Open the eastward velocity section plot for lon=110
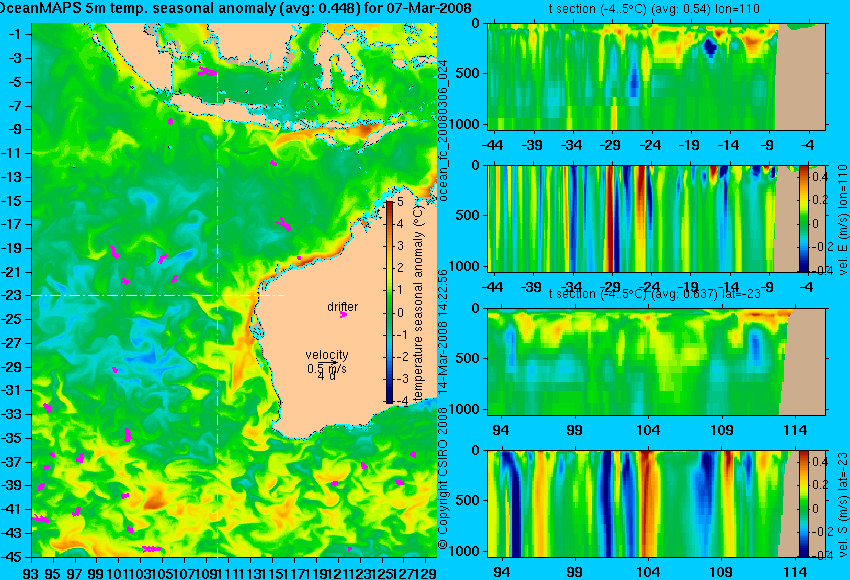 (656, 218)
